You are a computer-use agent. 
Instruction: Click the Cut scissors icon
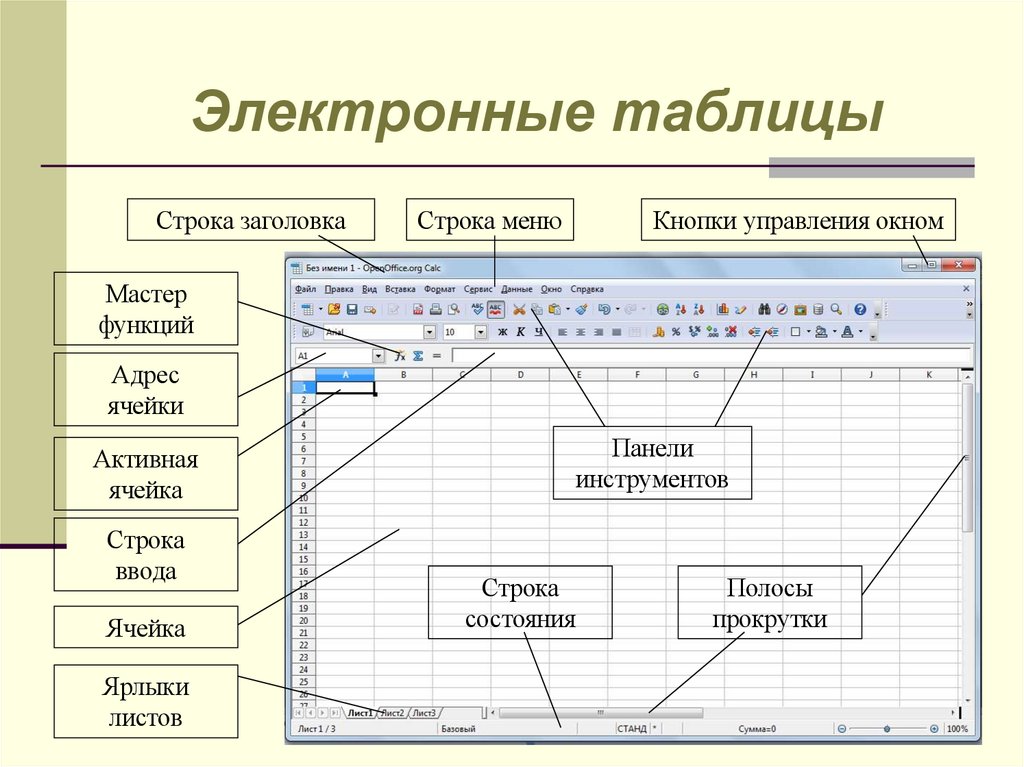[519, 309]
